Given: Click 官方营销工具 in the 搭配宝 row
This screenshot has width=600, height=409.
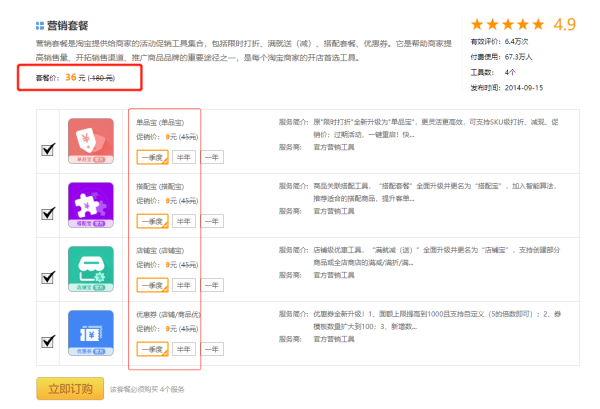Looking at the screenshot, I should click(x=334, y=211).
